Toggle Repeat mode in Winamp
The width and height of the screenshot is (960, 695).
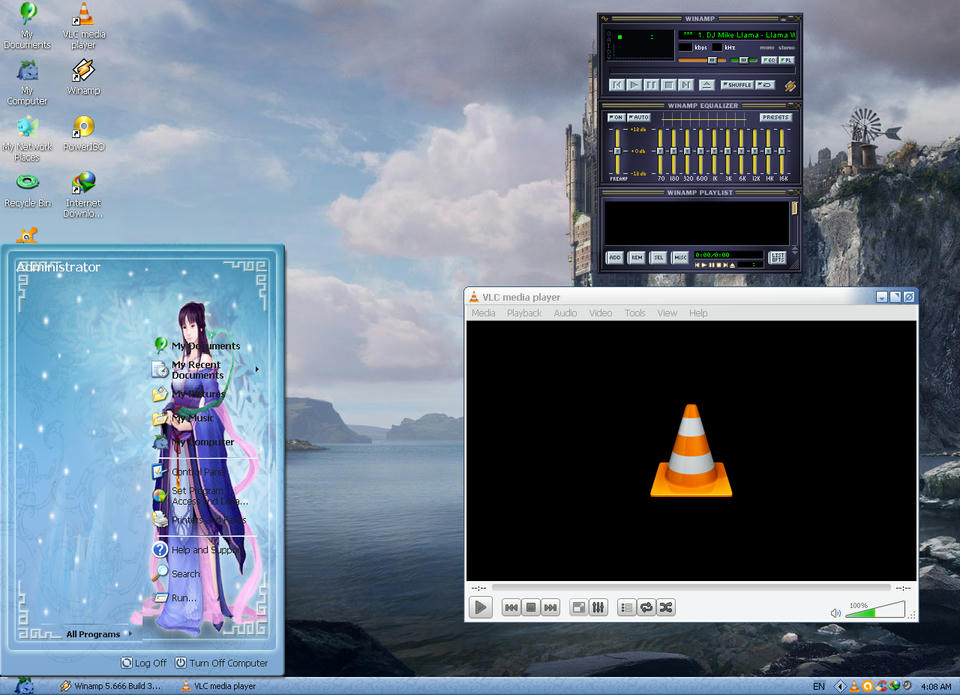(765, 85)
